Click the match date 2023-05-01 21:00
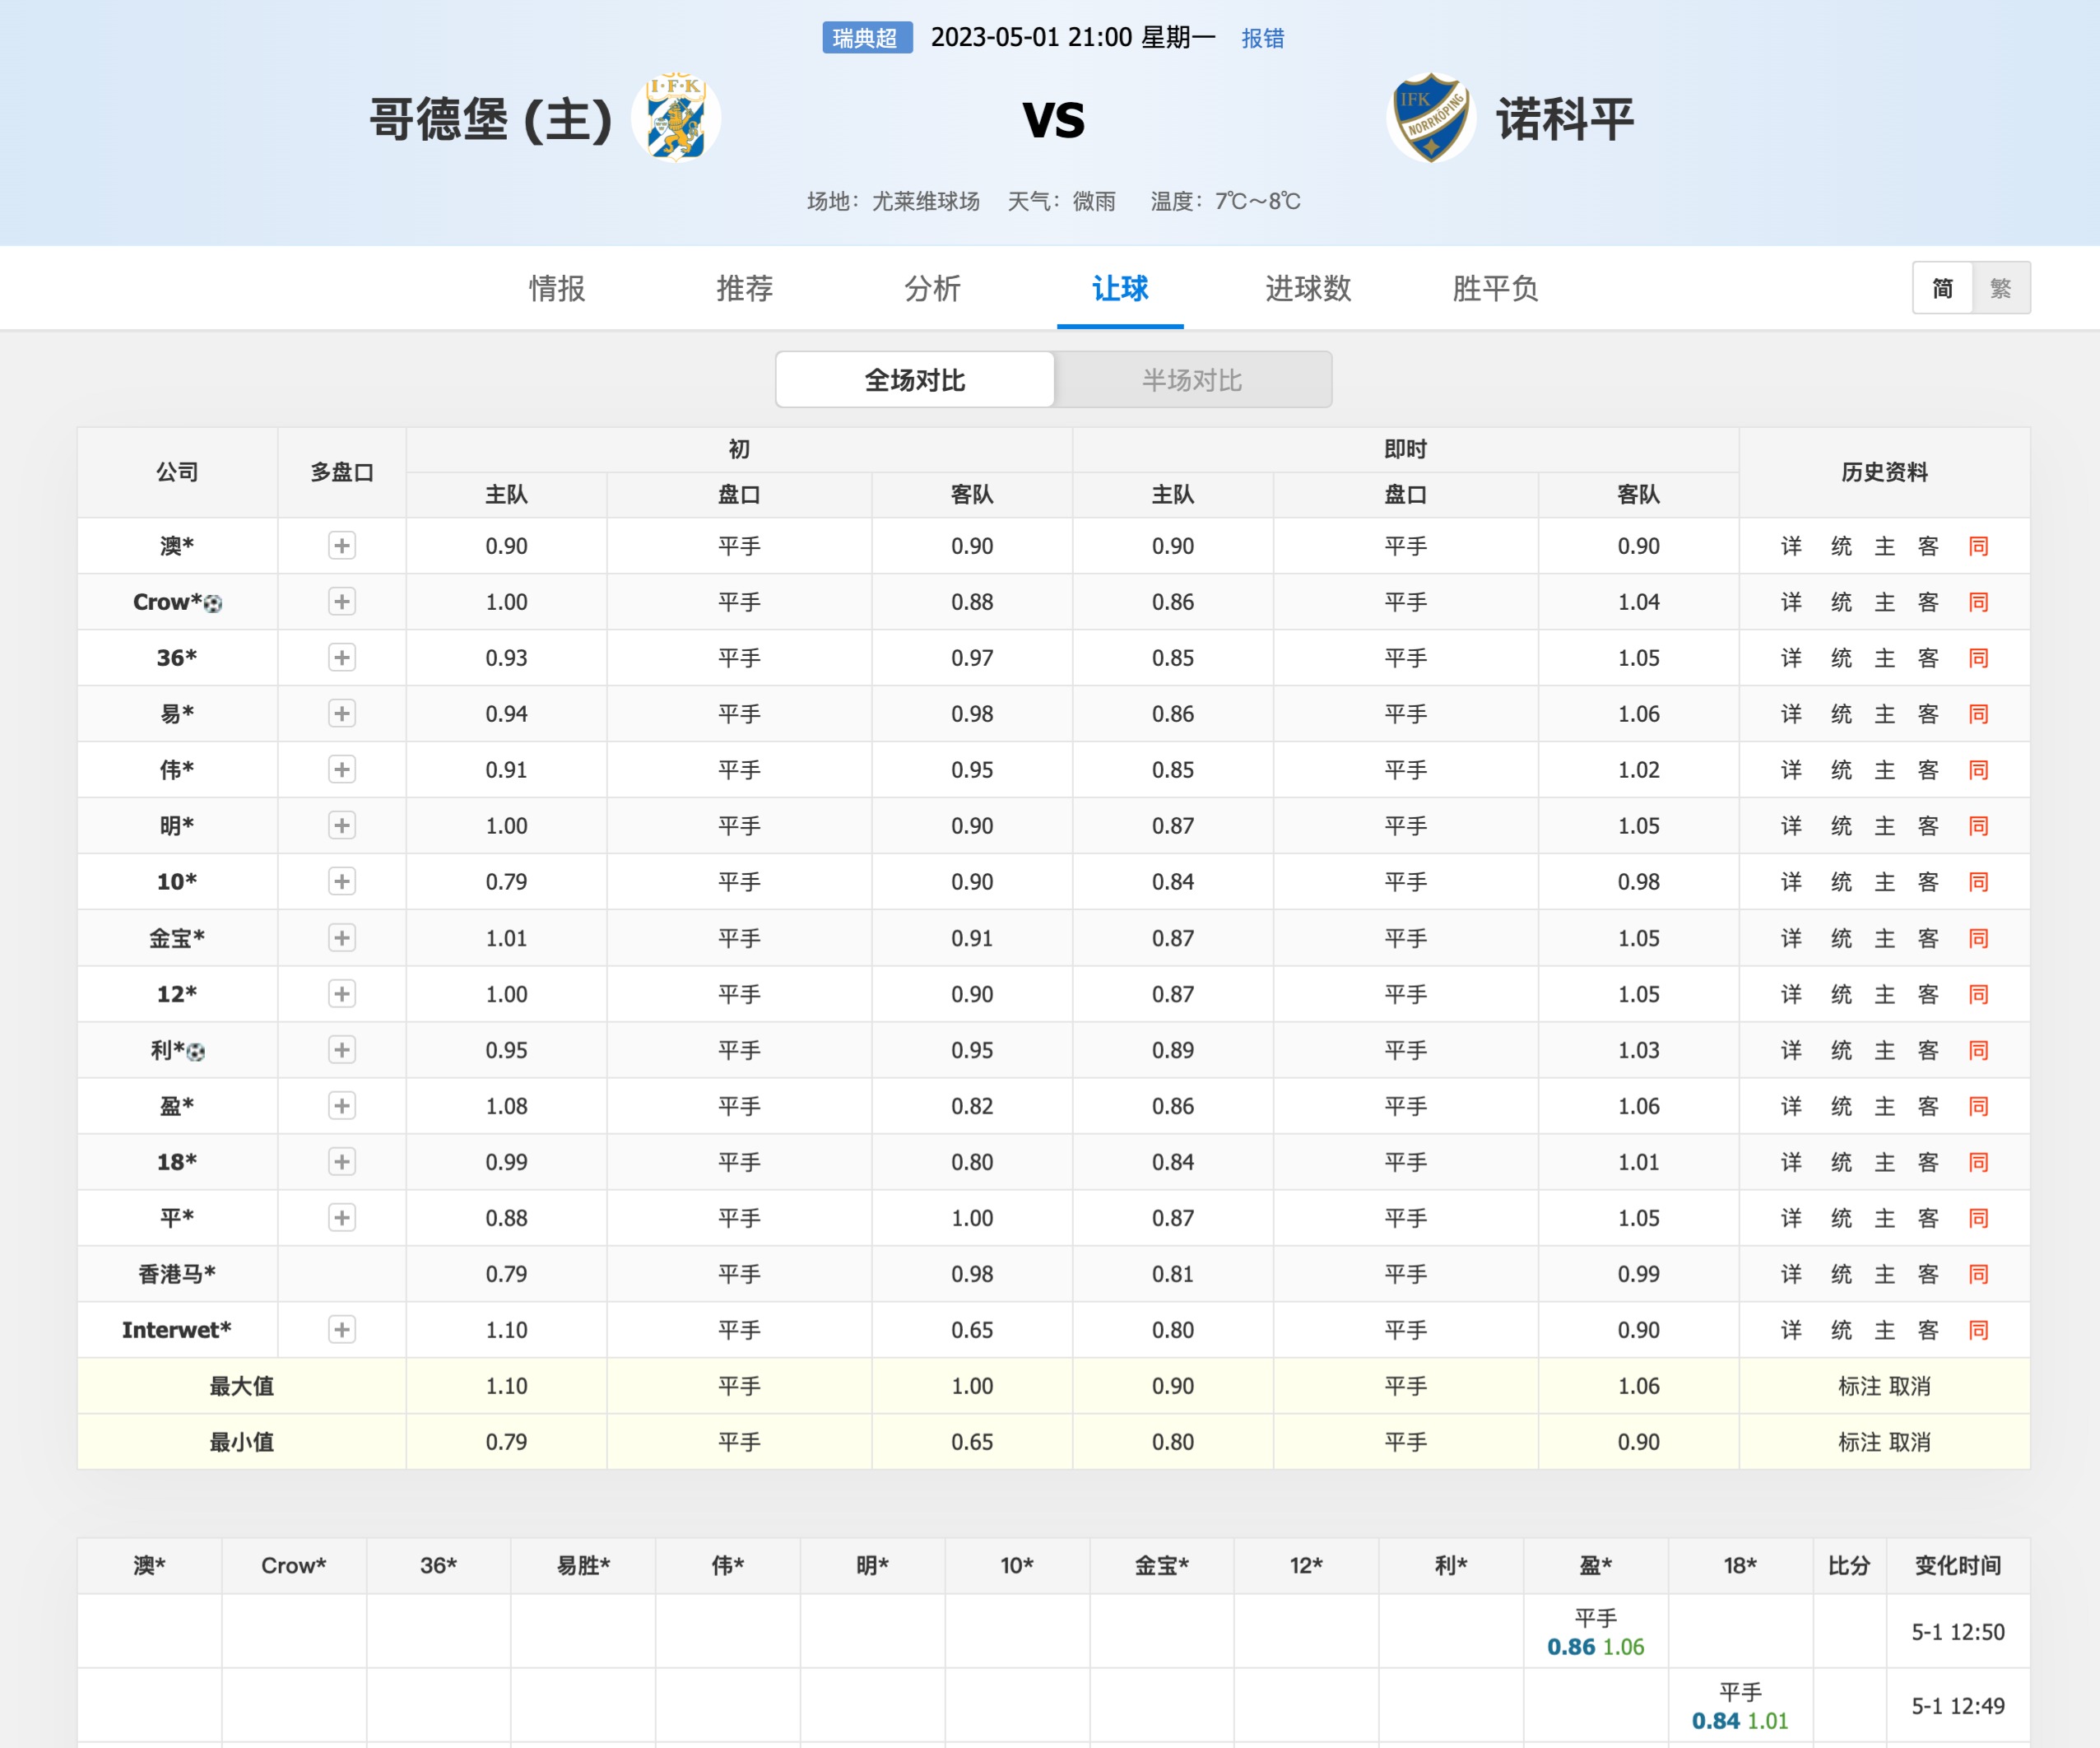The image size is (2100, 1748). point(1031,38)
